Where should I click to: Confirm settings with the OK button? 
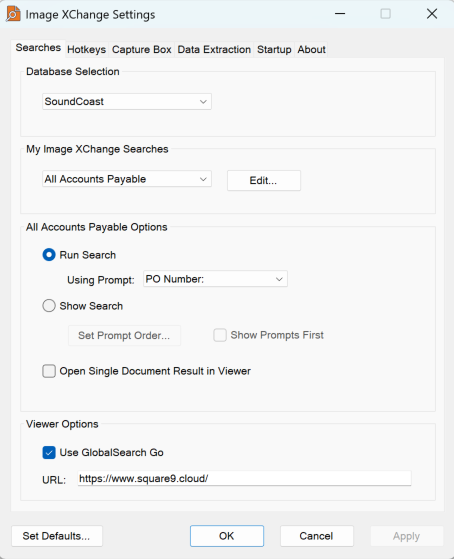point(227,536)
